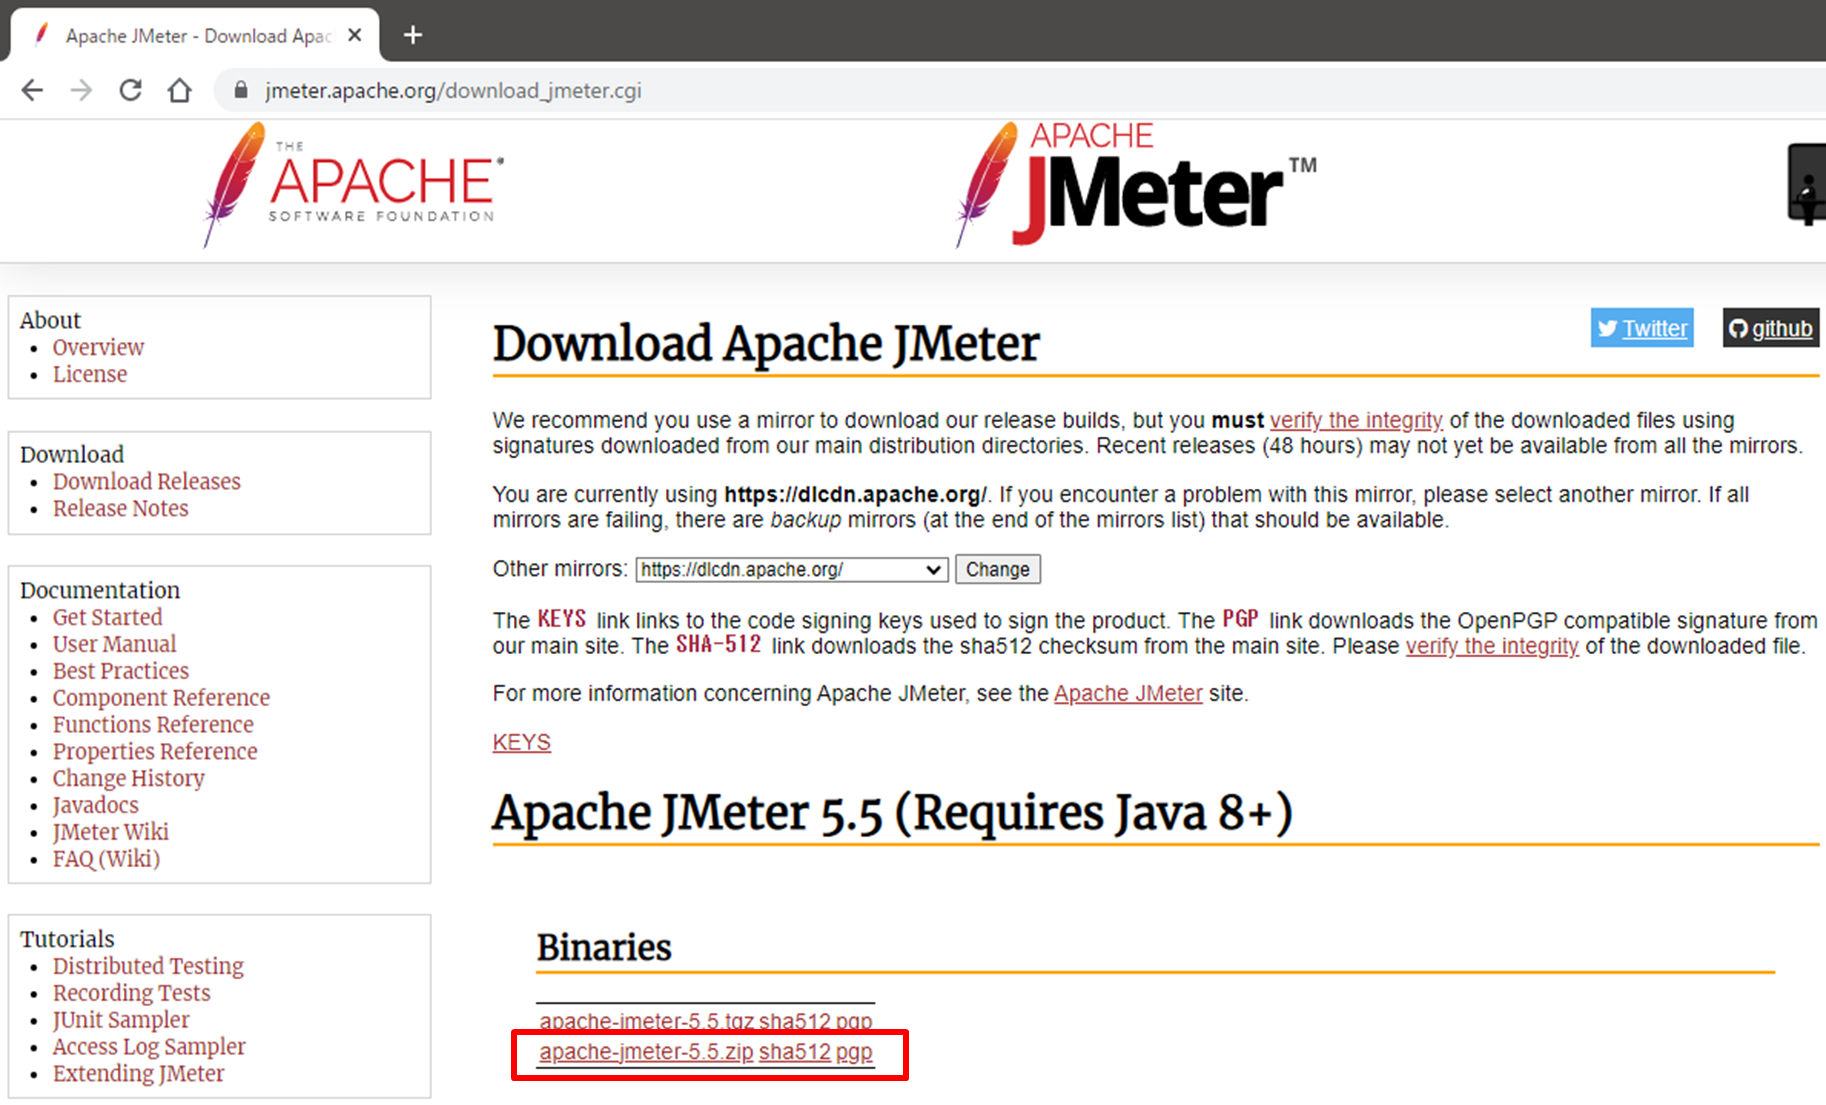Click the Change button for mirrors

click(x=997, y=569)
